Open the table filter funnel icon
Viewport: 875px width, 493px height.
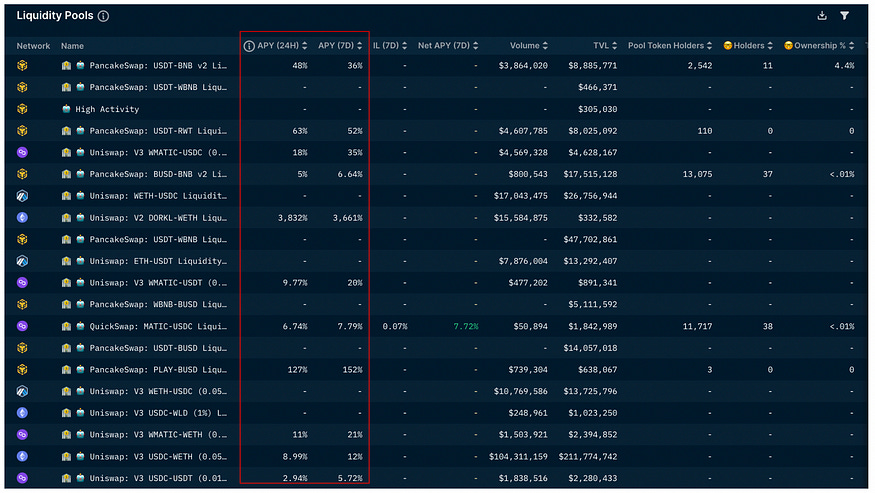(x=844, y=16)
